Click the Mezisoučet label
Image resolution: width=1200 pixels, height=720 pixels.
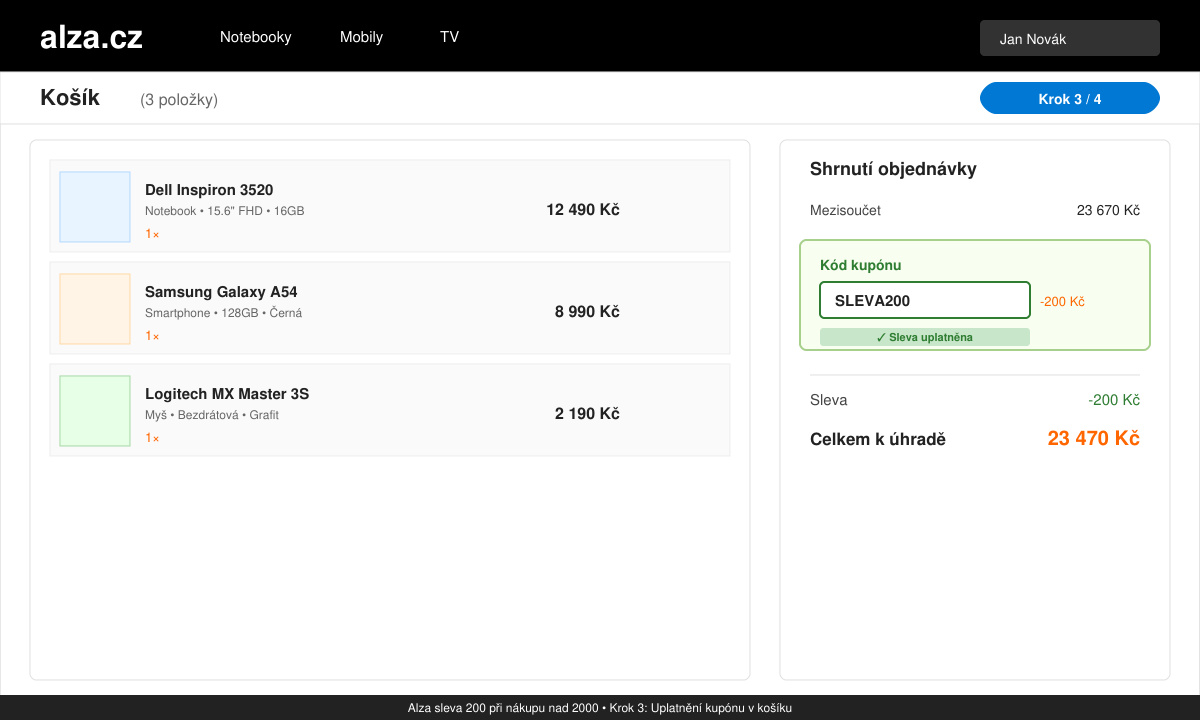[x=845, y=210]
